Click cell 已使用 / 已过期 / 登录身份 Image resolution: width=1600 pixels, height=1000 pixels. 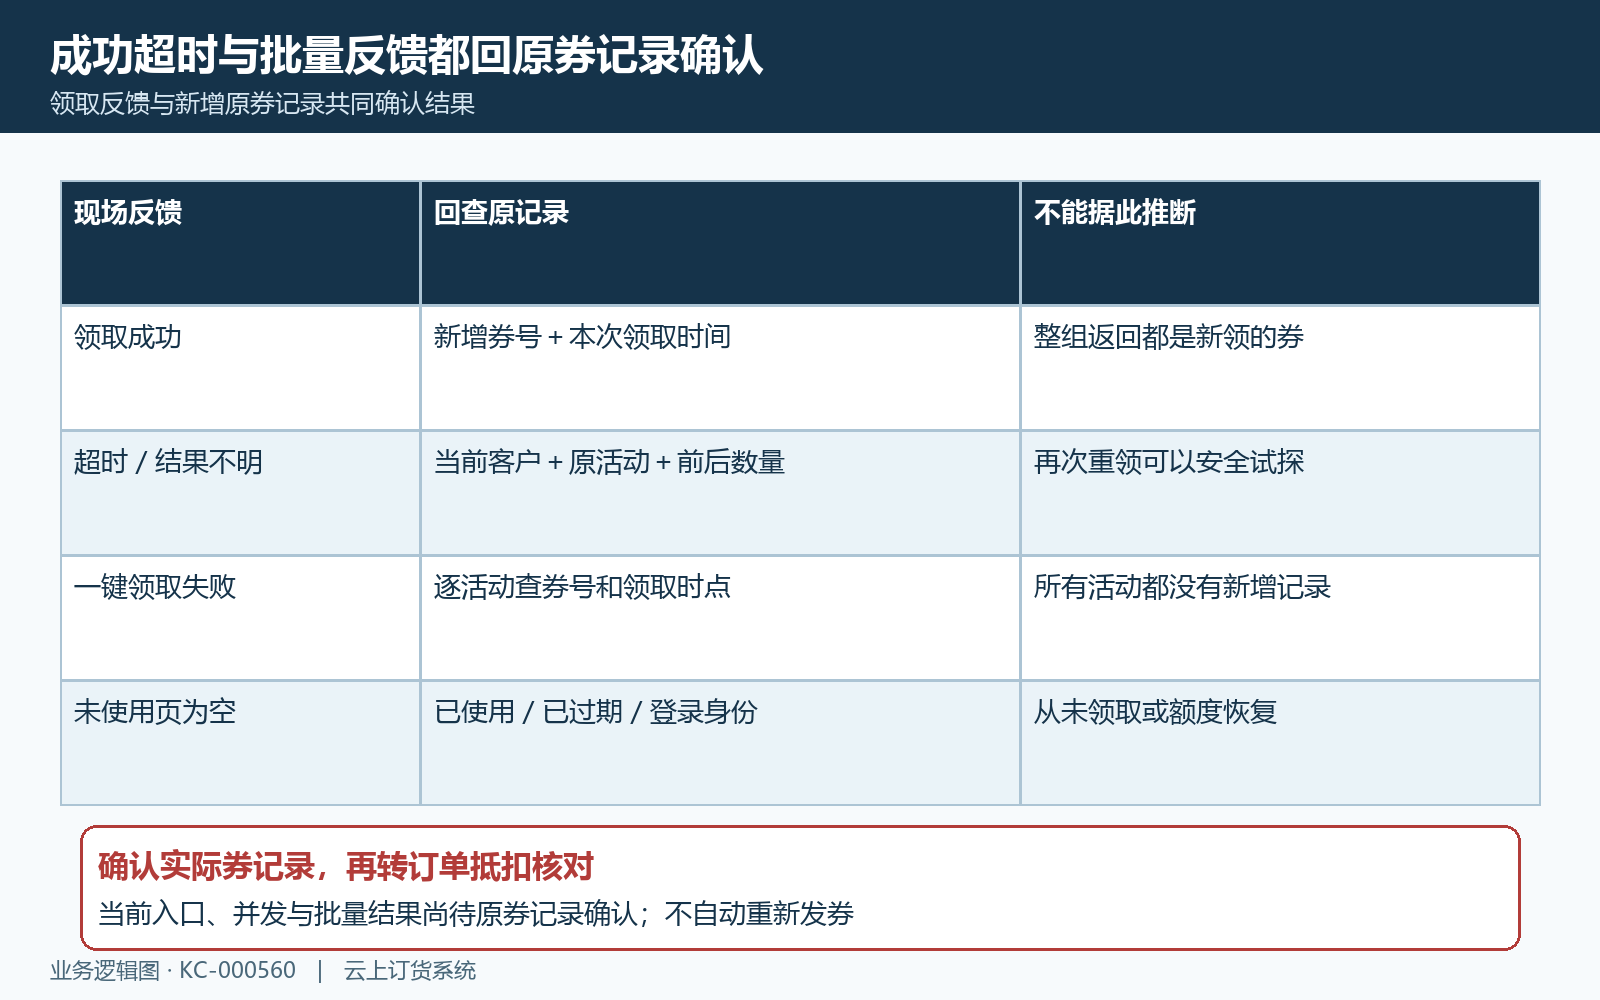pyautogui.click(x=720, y=743)
